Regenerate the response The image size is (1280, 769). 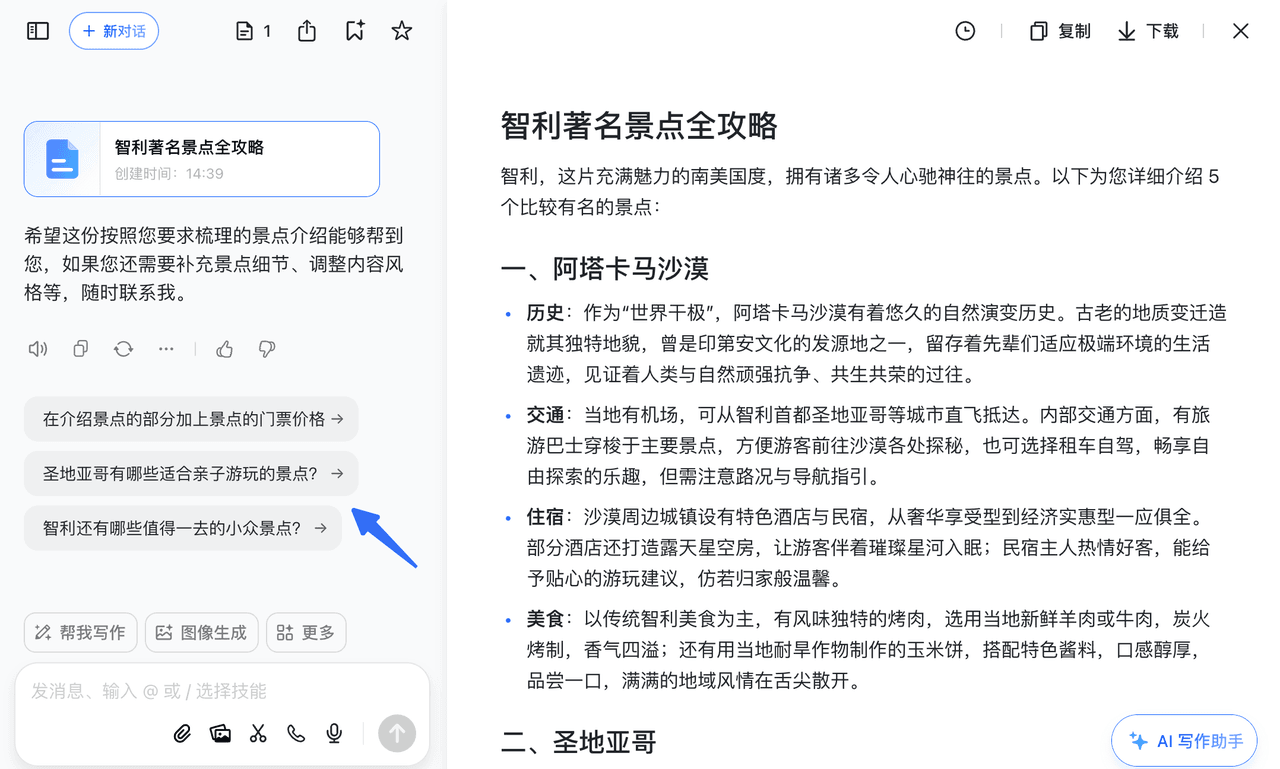pos(123,349)
